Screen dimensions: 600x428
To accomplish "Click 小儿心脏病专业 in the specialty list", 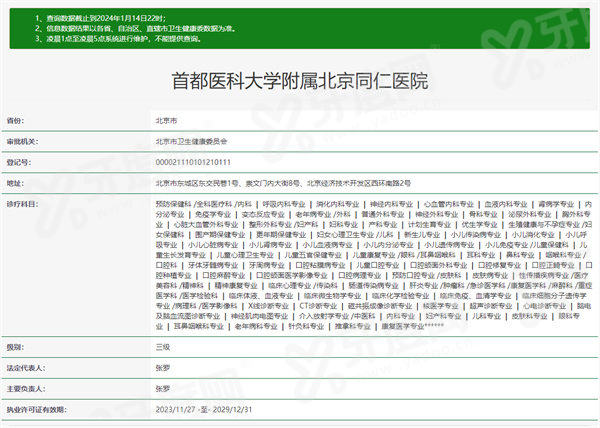I will coord(213,245).
